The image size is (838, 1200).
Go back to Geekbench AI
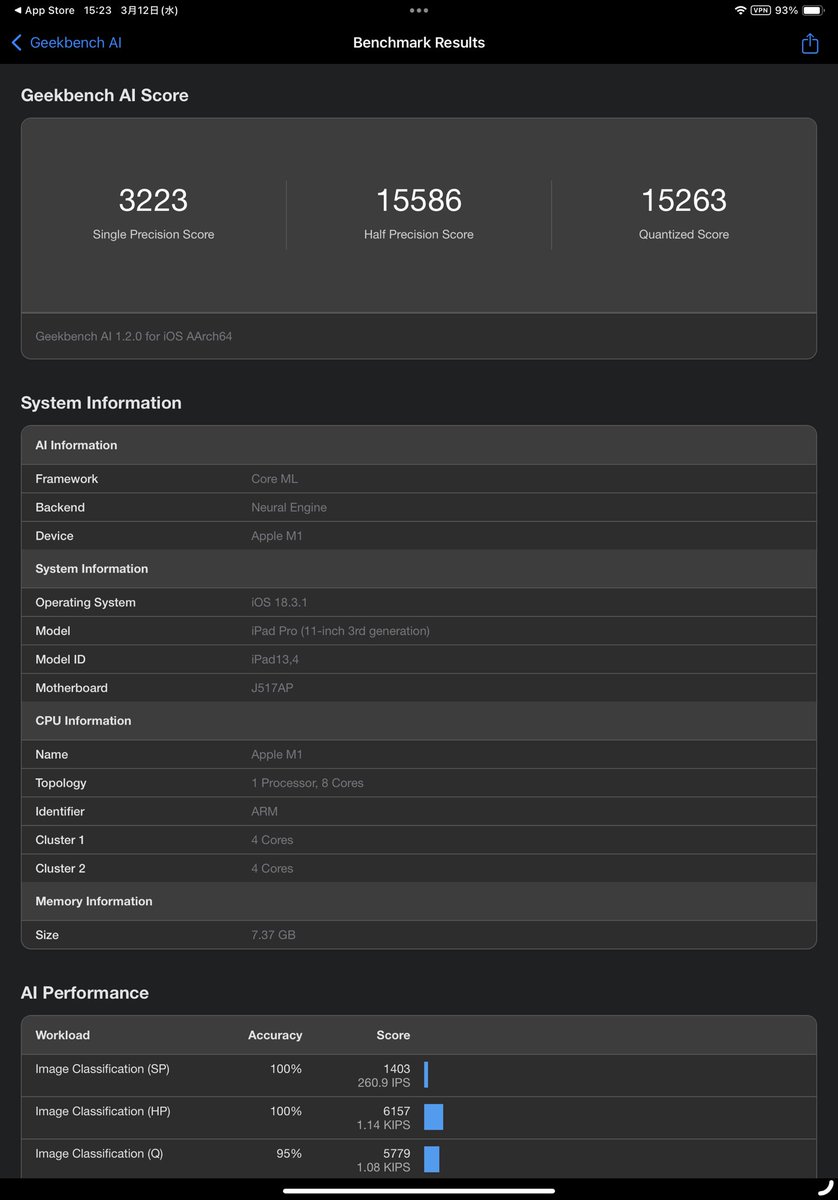tap(66, 43)
